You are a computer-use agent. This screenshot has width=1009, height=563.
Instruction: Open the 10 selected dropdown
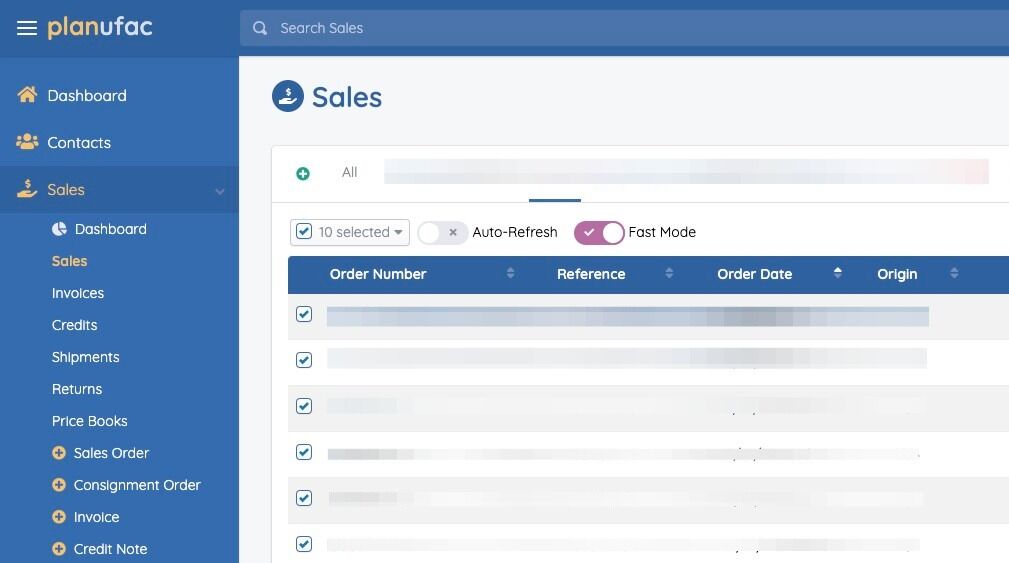tap(350, 232)
